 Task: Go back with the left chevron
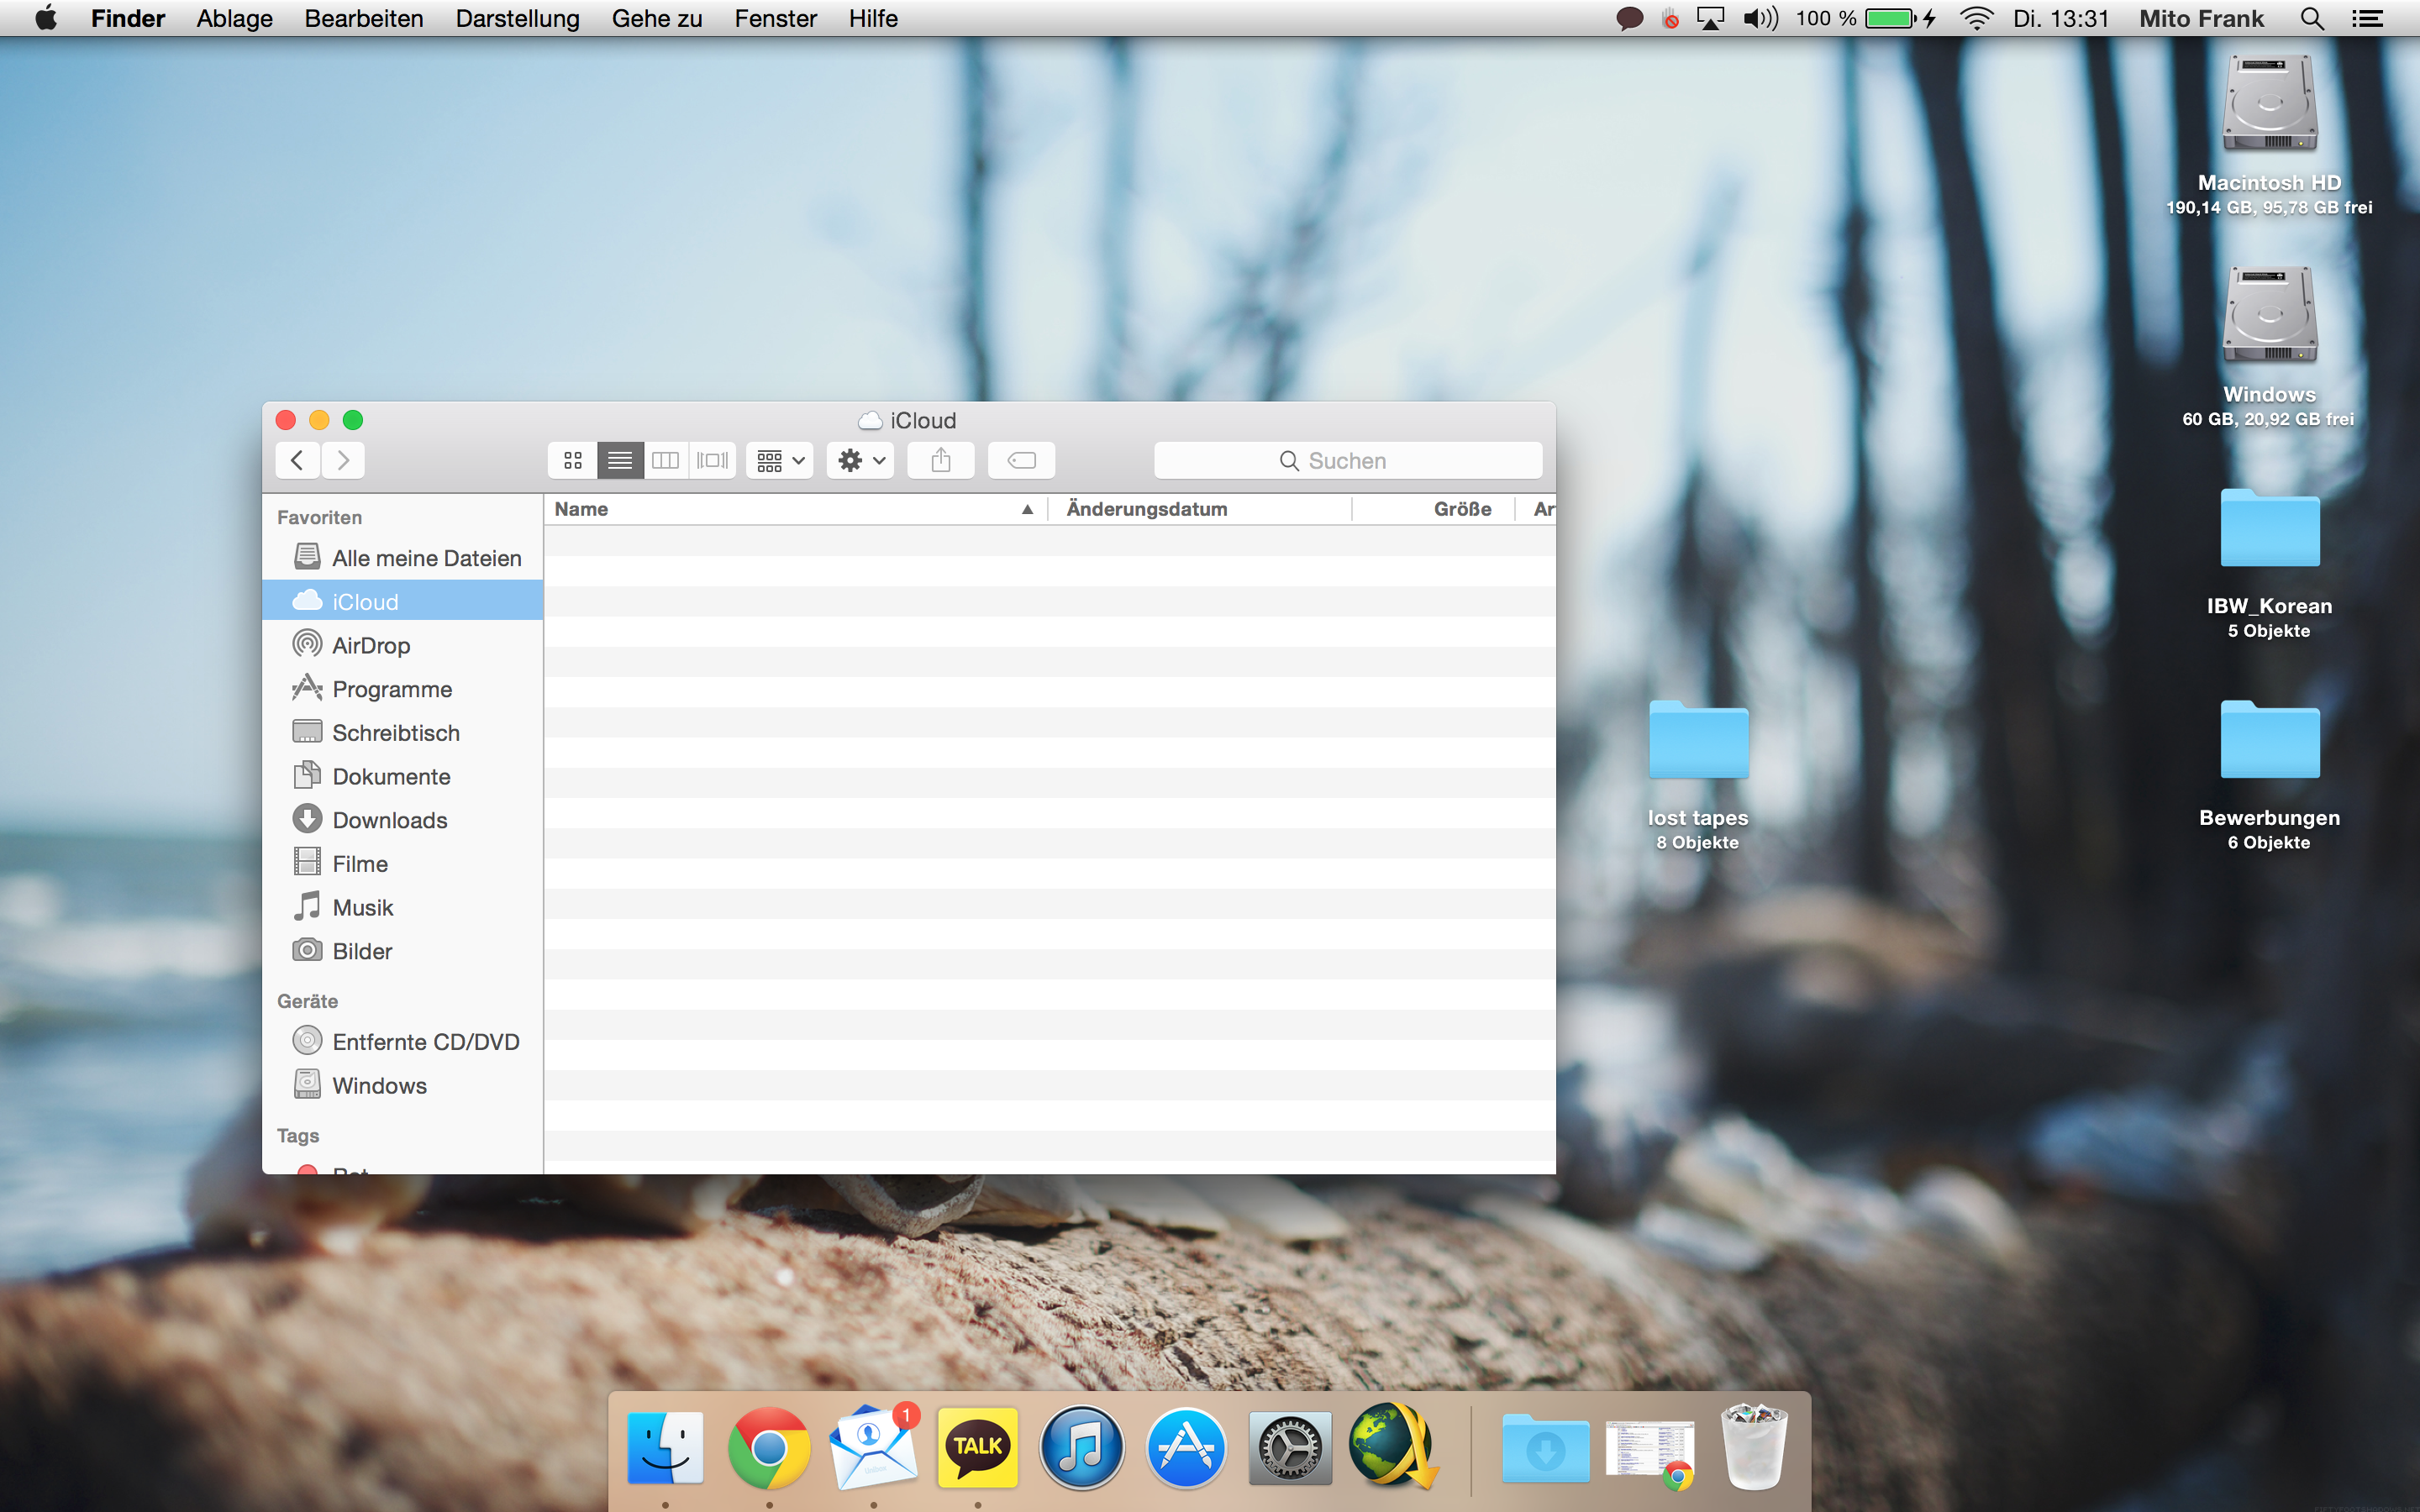point(297,460)
